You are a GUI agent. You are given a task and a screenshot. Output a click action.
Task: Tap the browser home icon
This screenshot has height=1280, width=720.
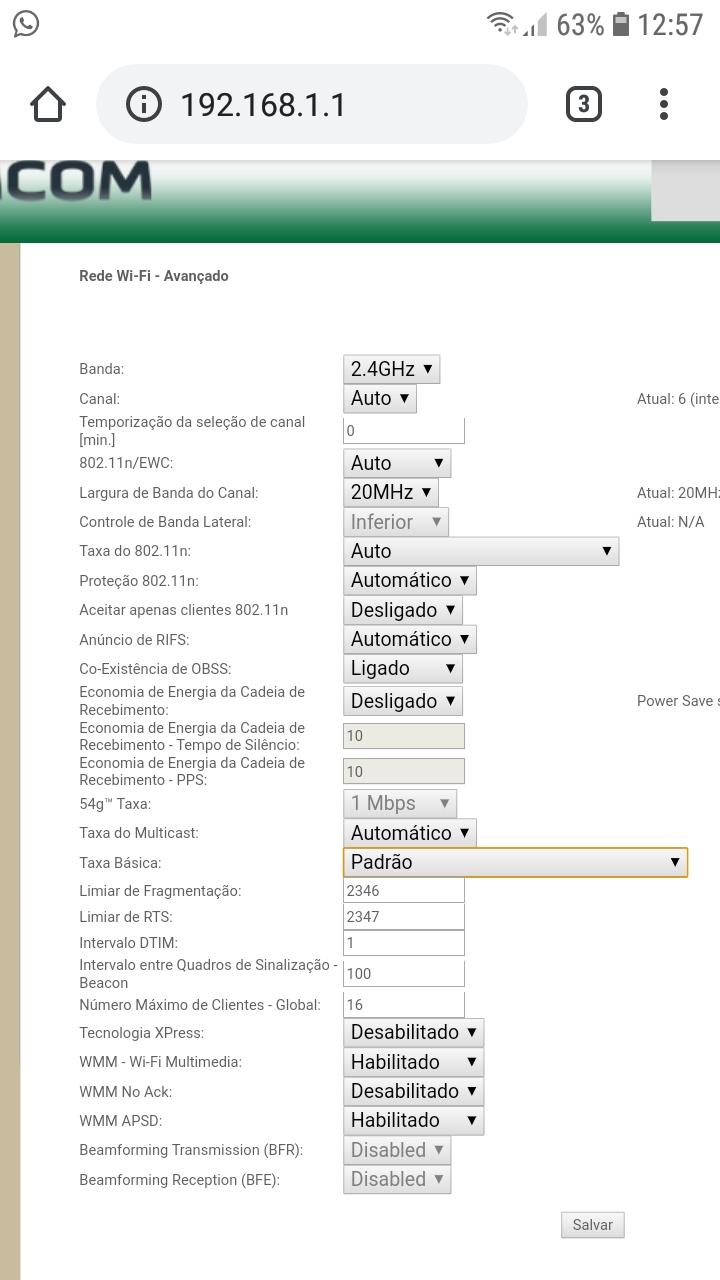(48, 104)
